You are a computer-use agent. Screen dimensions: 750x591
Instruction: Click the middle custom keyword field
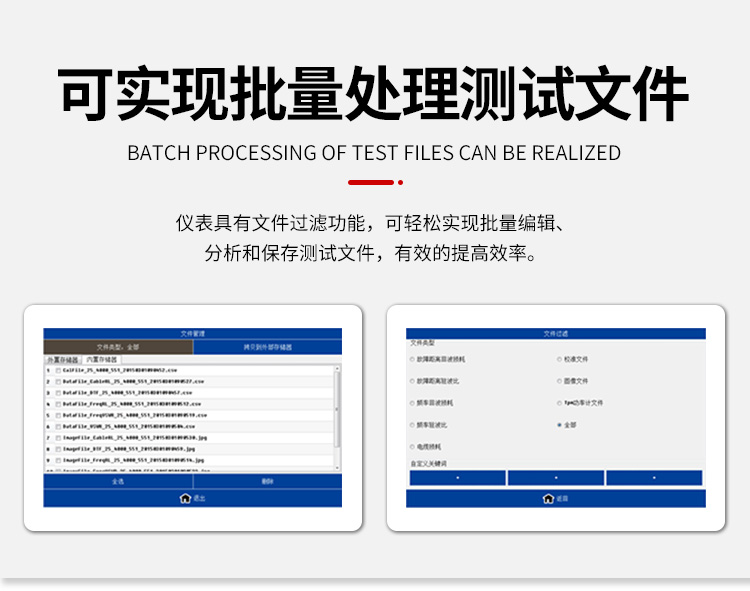555,478
